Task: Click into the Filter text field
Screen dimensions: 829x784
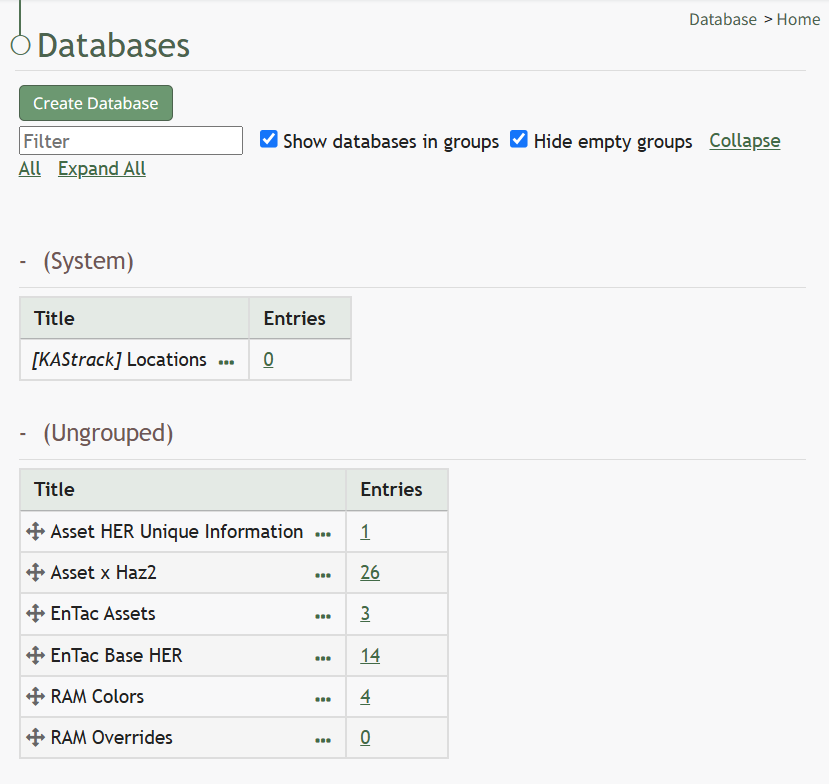Action: [131, 141]
